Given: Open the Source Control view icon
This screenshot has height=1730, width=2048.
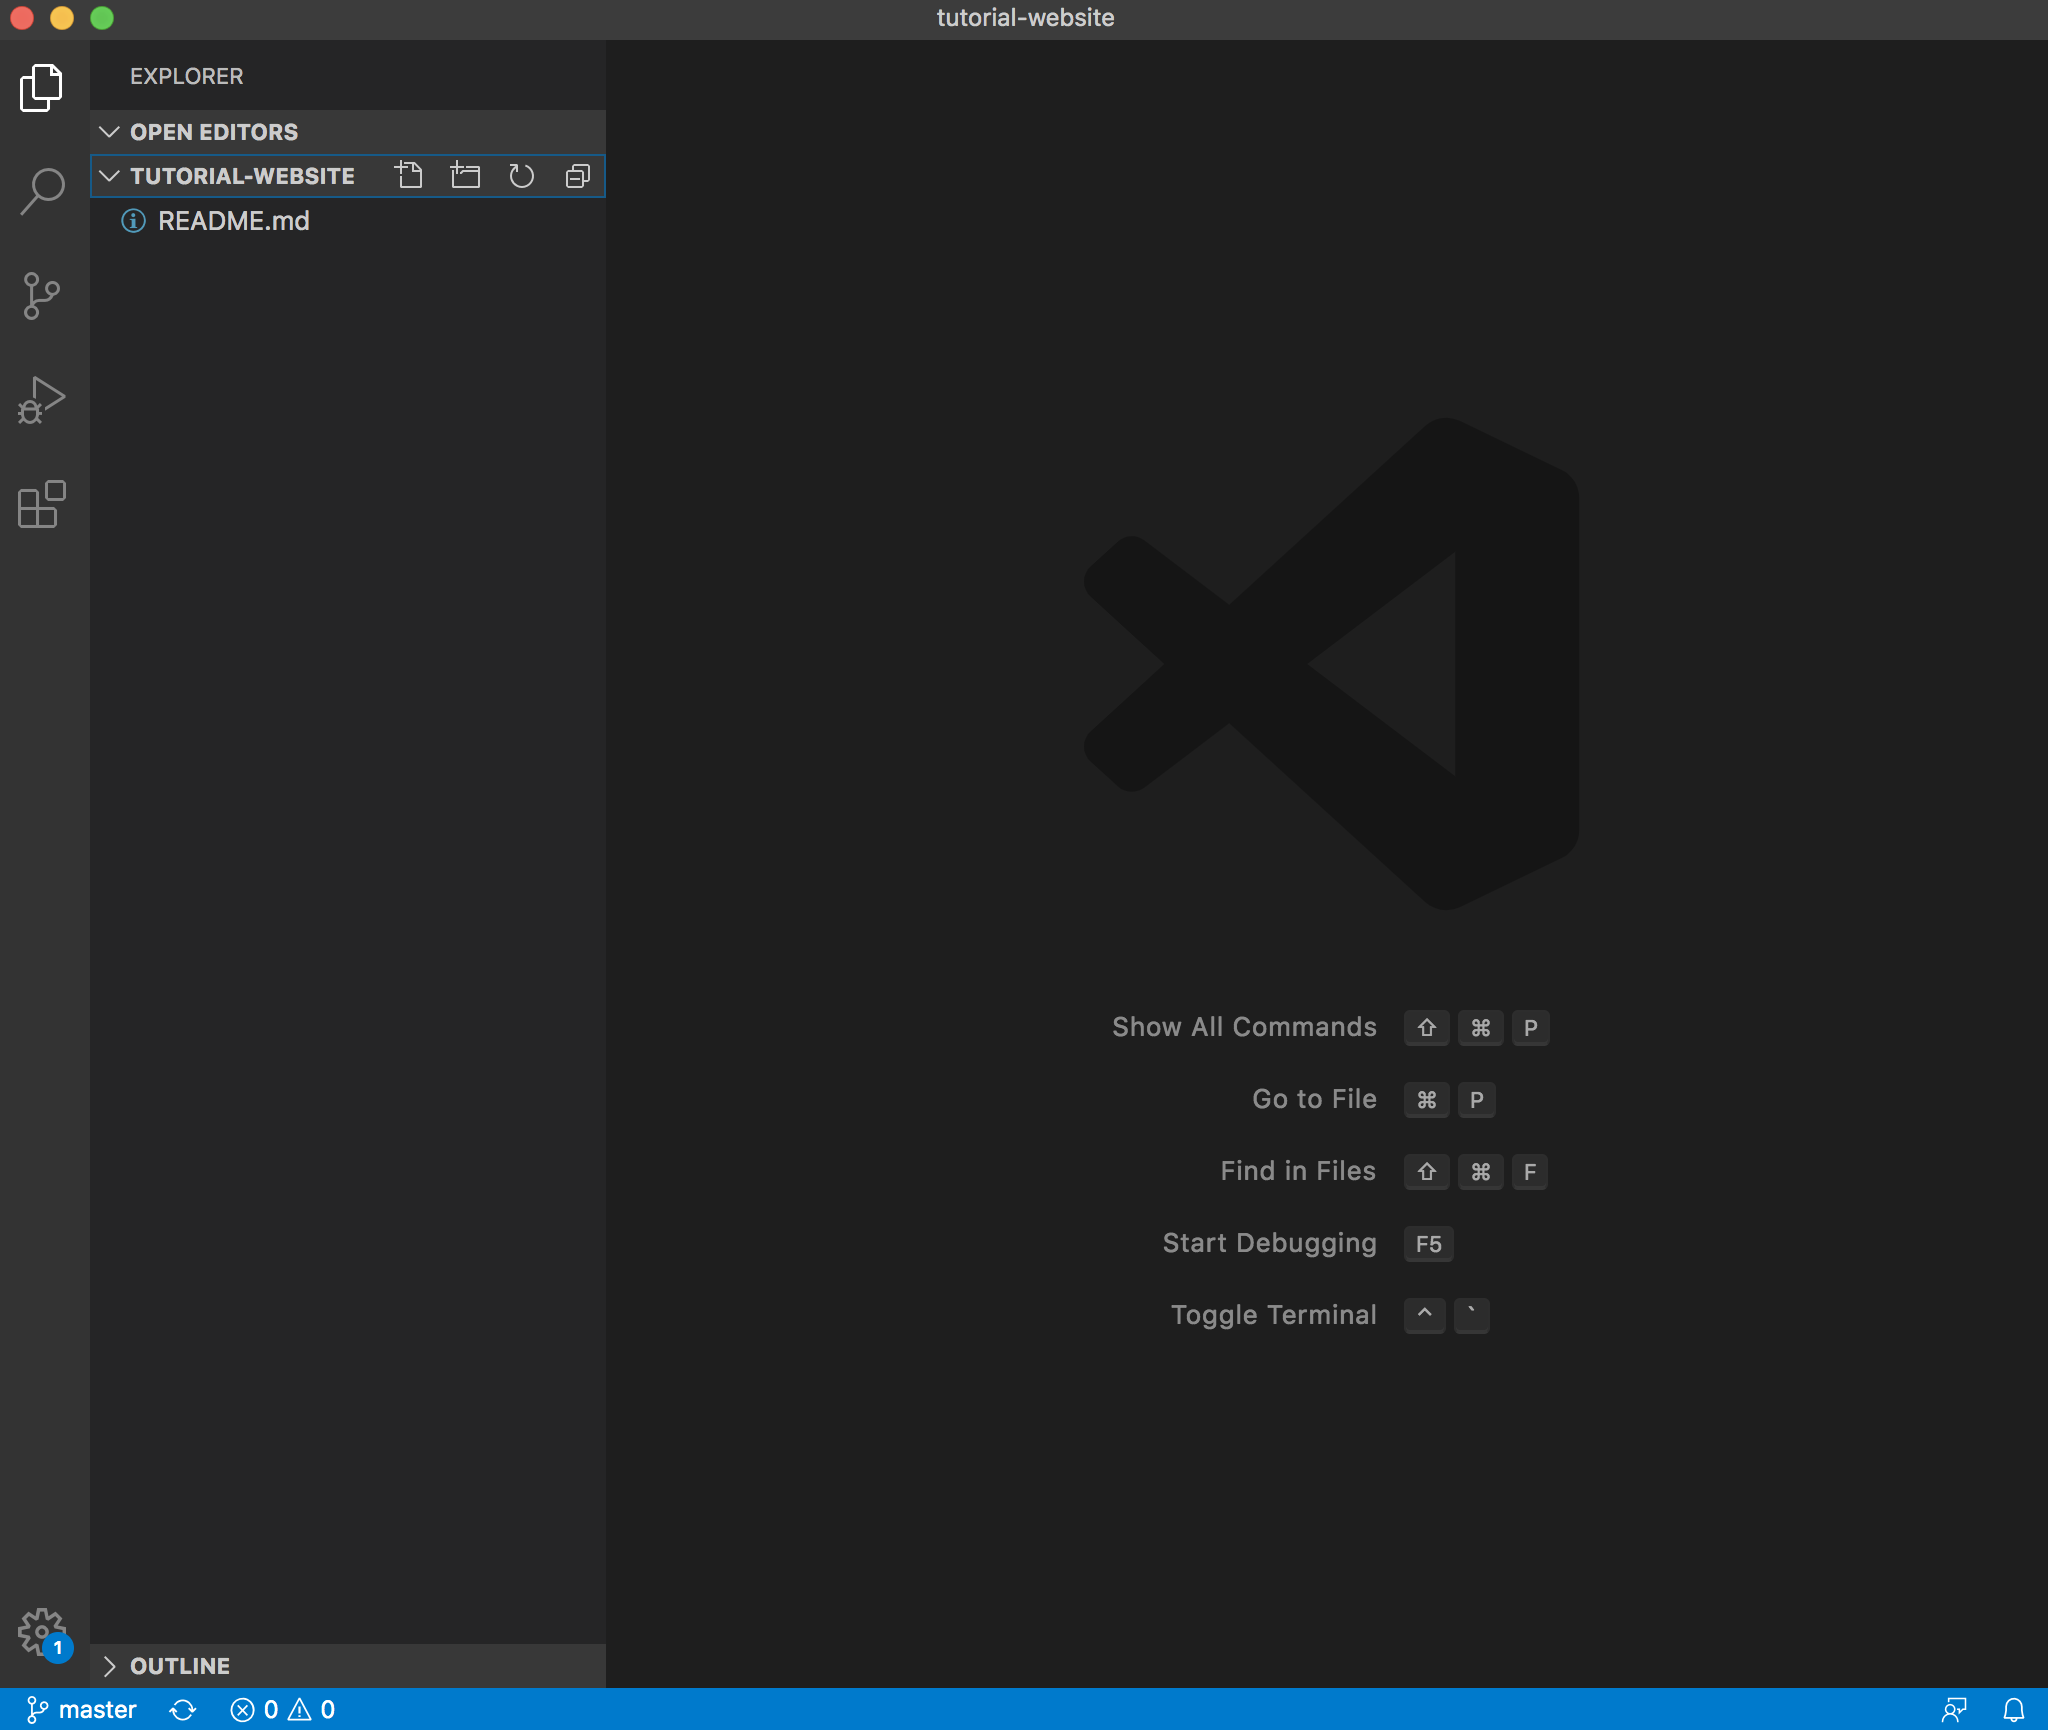Looking at the screenshot, I should tap(42, 296).
